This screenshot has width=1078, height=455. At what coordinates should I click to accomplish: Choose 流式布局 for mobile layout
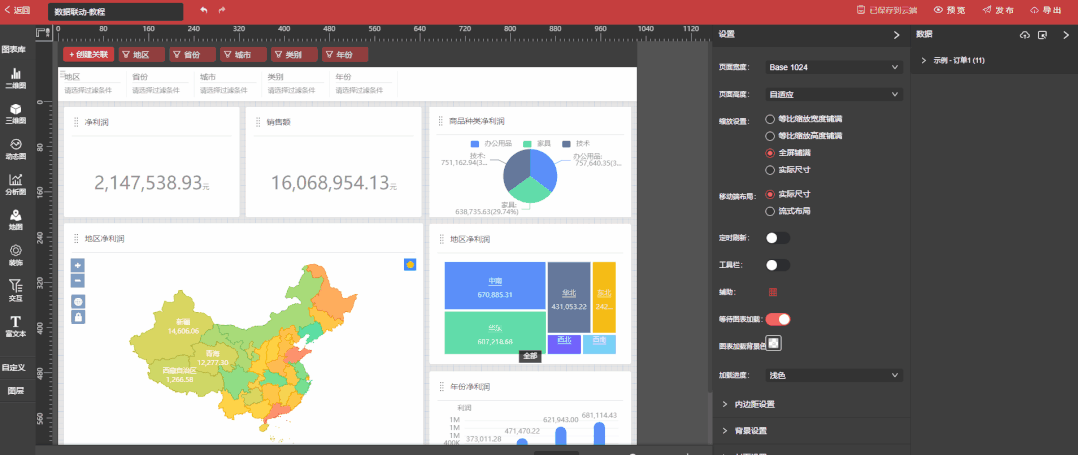(770, 211)
